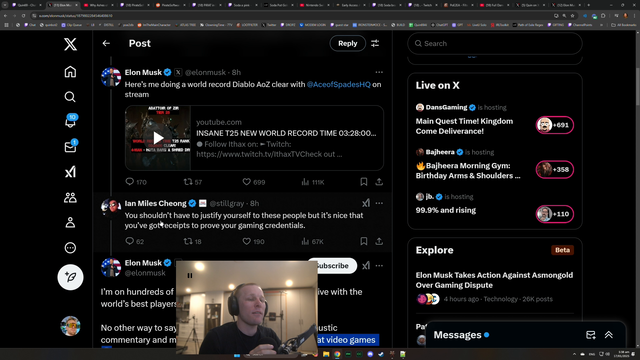
Task: Join DansGaming live with +691 listeners
Action: click(x=555, y=125)
